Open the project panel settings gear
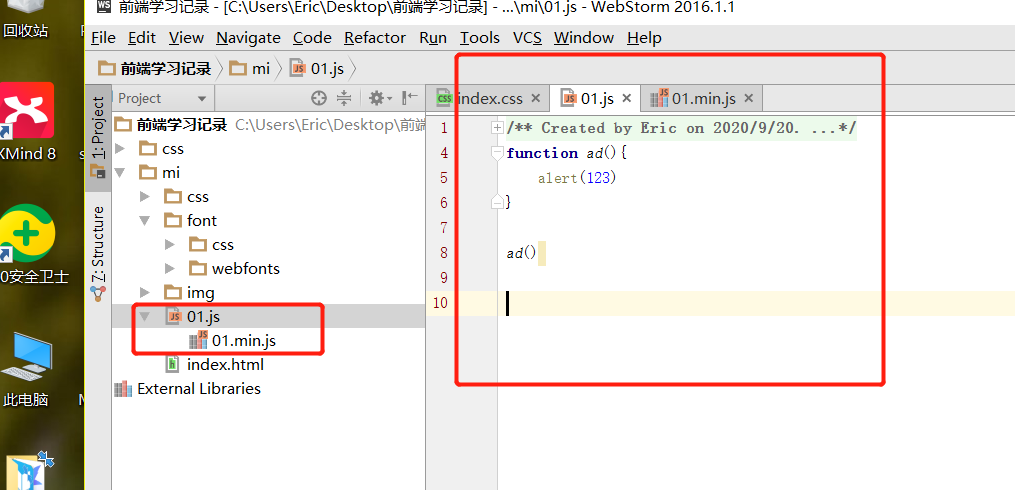1015x490 pixels. pyautogui.click(x=380, y=98)
